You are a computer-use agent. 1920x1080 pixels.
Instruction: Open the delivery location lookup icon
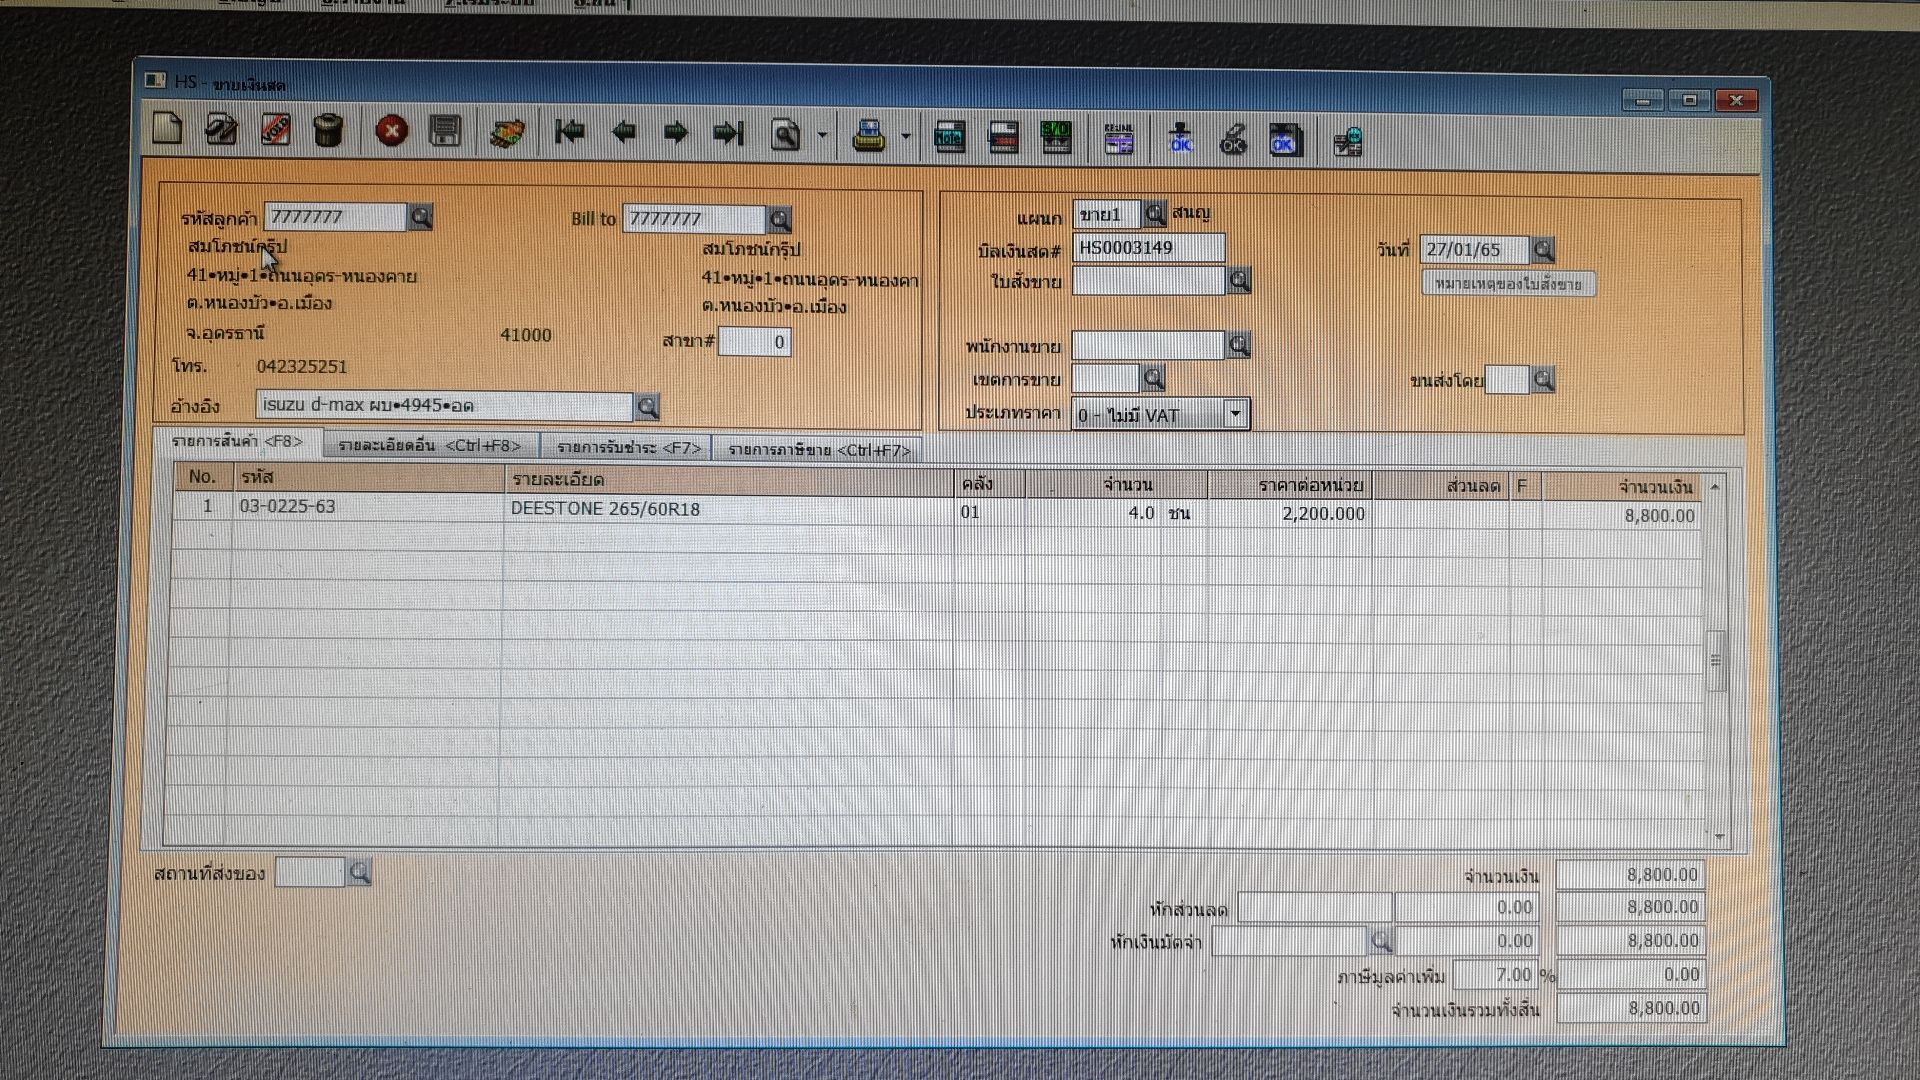tap(359, 873)
